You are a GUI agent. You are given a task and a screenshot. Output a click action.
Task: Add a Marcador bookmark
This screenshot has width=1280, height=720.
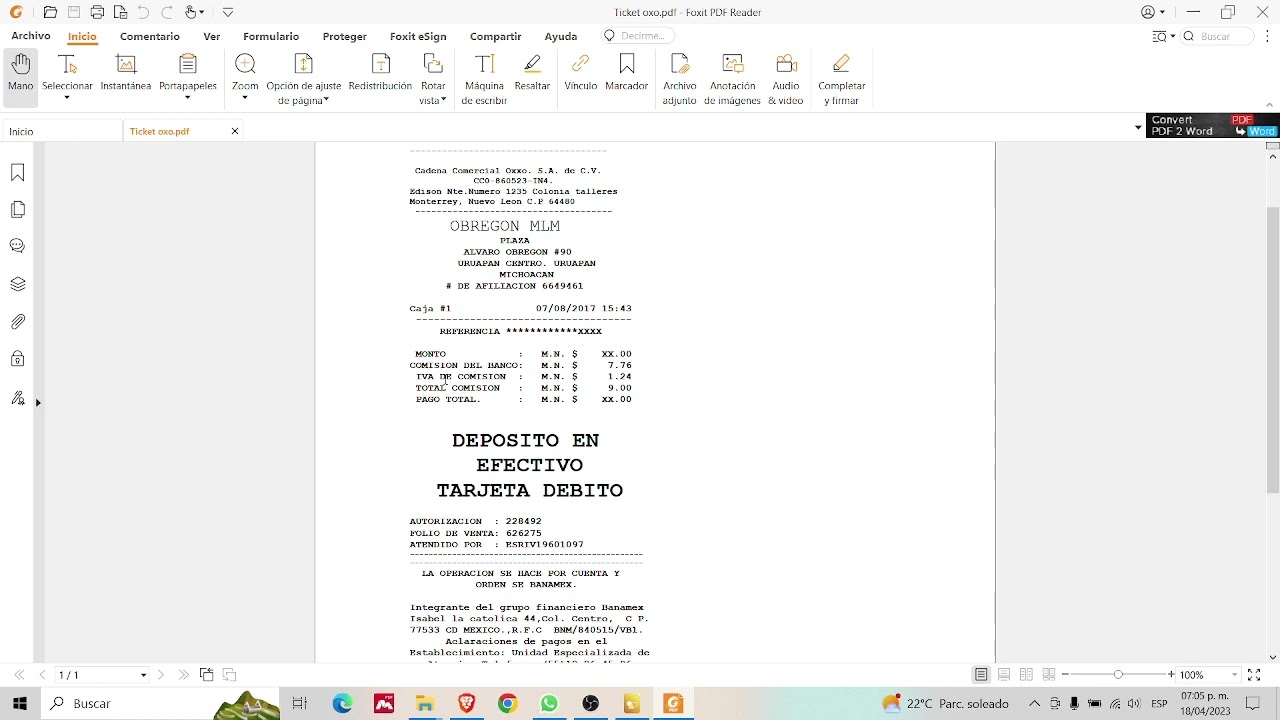pos(627,73)
